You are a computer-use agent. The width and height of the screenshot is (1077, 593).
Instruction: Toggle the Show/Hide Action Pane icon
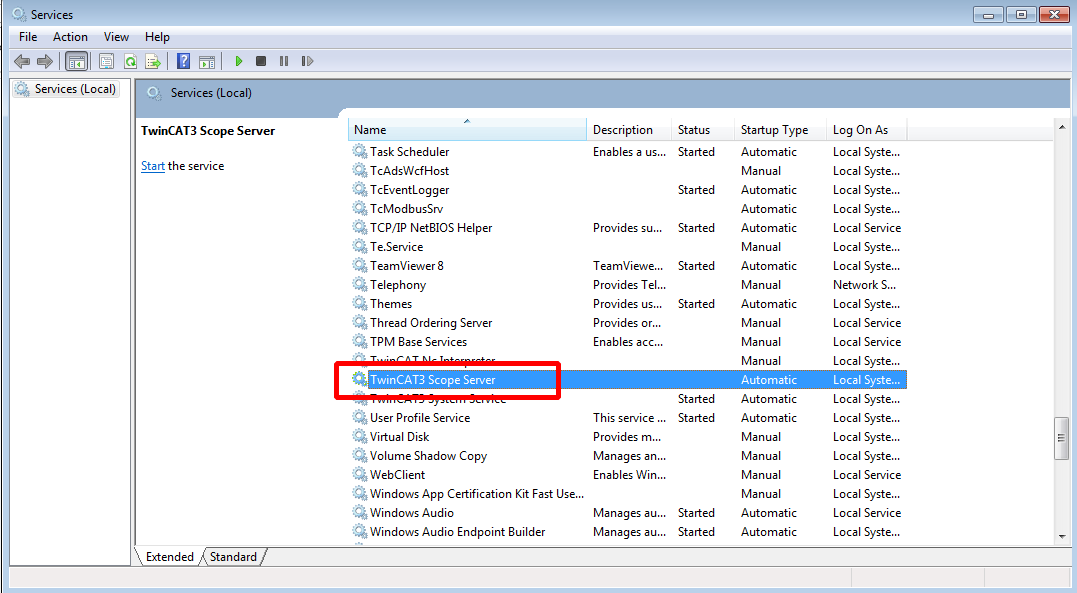[207, 61]
